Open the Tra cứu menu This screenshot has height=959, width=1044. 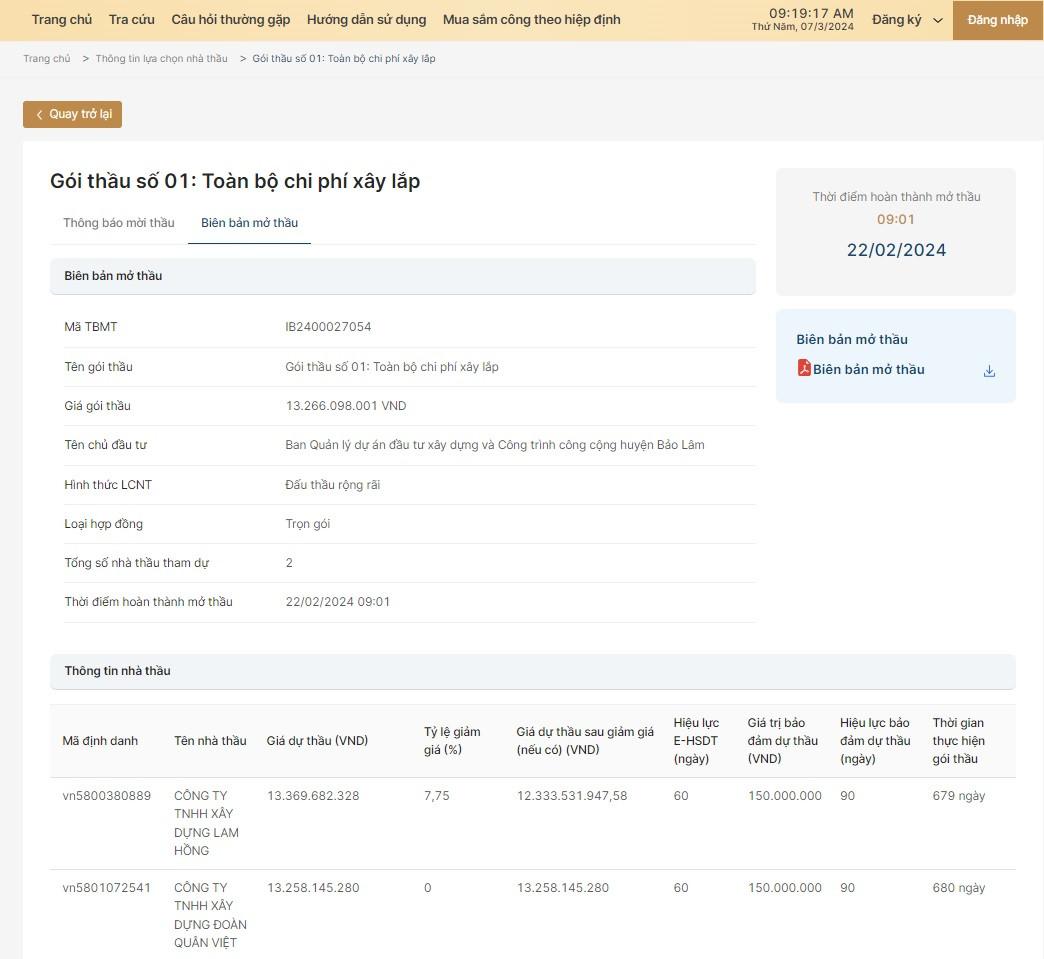point(131,20)
